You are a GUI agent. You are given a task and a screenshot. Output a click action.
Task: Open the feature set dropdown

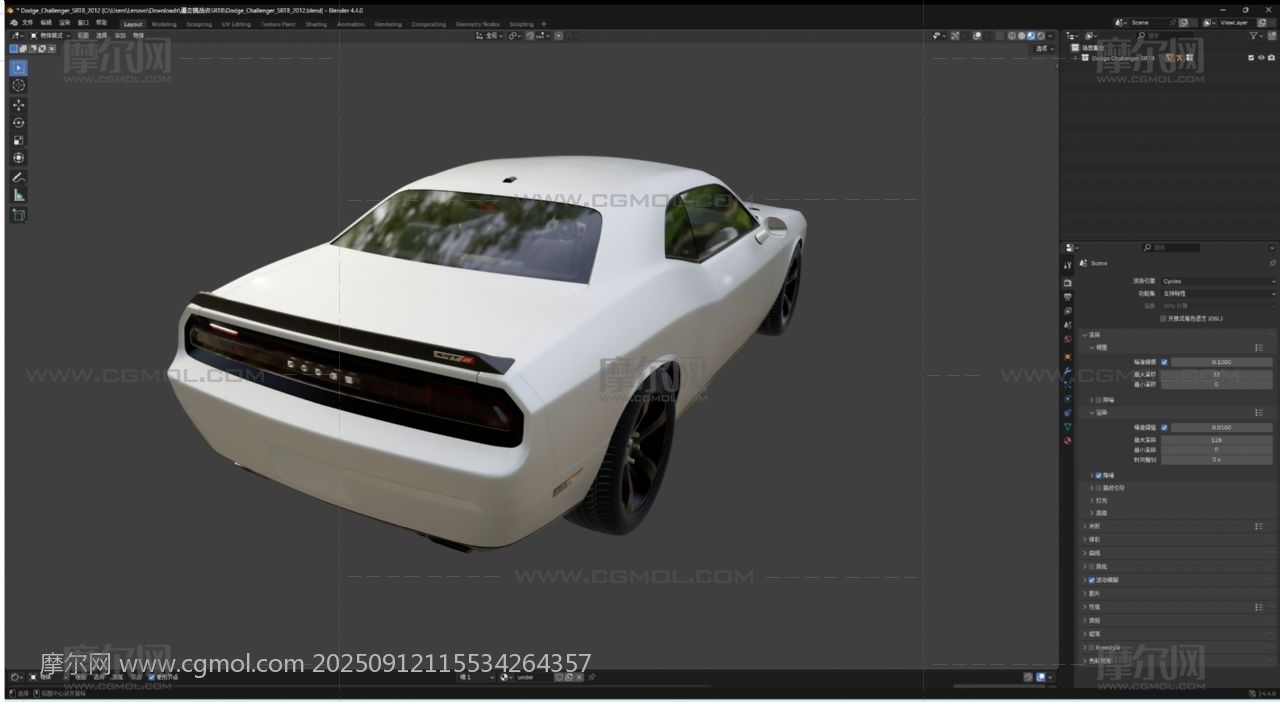1218,294
